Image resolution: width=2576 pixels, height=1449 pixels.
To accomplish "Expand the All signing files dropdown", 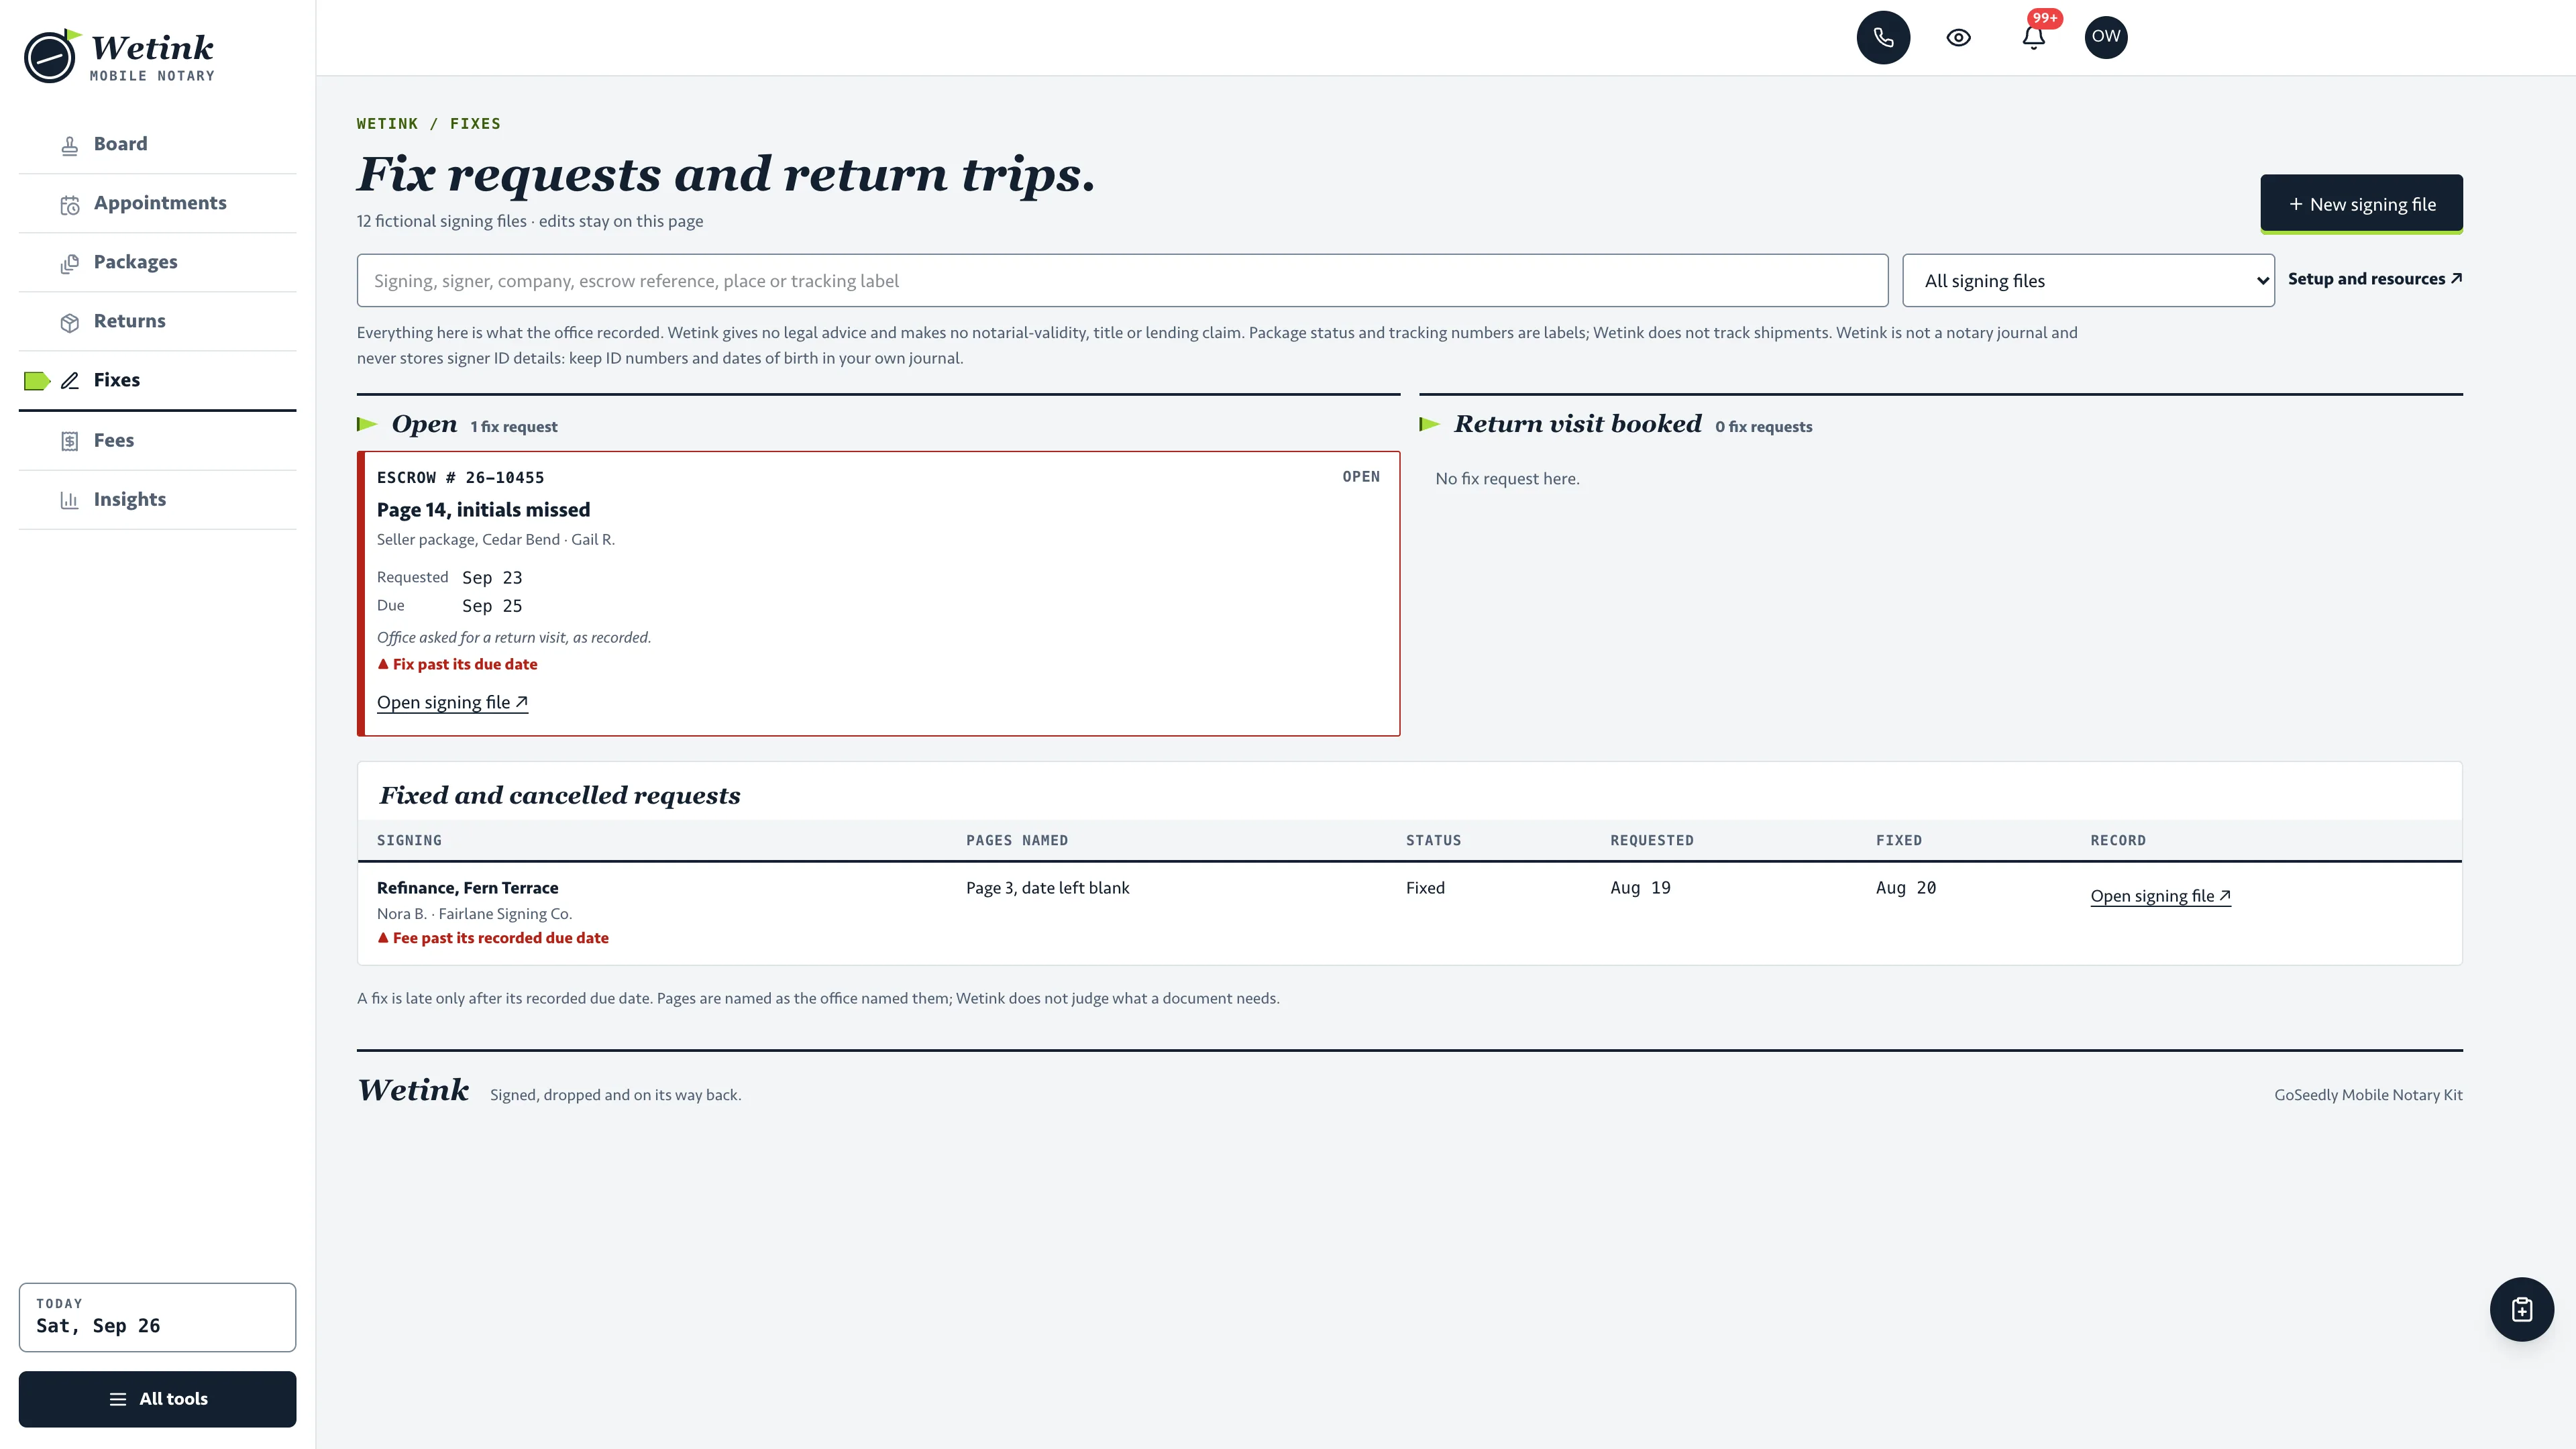I will [x=2088, y=280].
